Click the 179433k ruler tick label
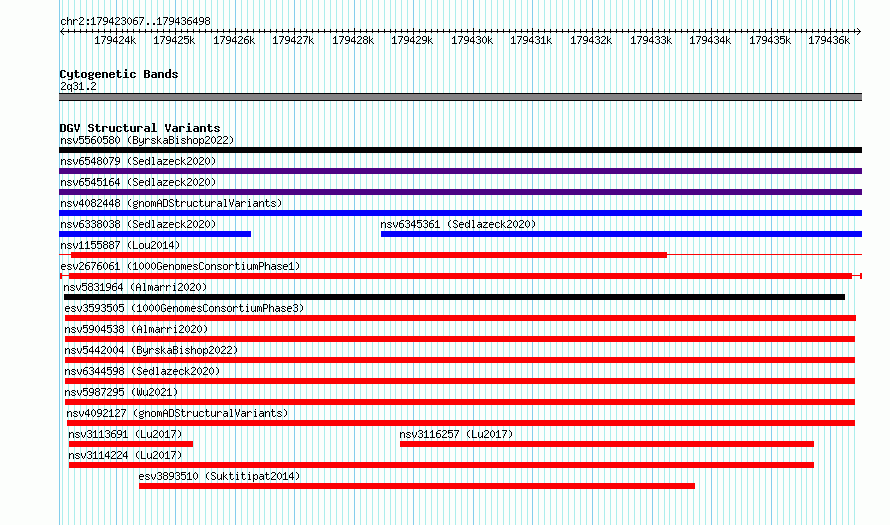Image resolution: width=890 pixels, height=525 pixels. coord(651,40)
